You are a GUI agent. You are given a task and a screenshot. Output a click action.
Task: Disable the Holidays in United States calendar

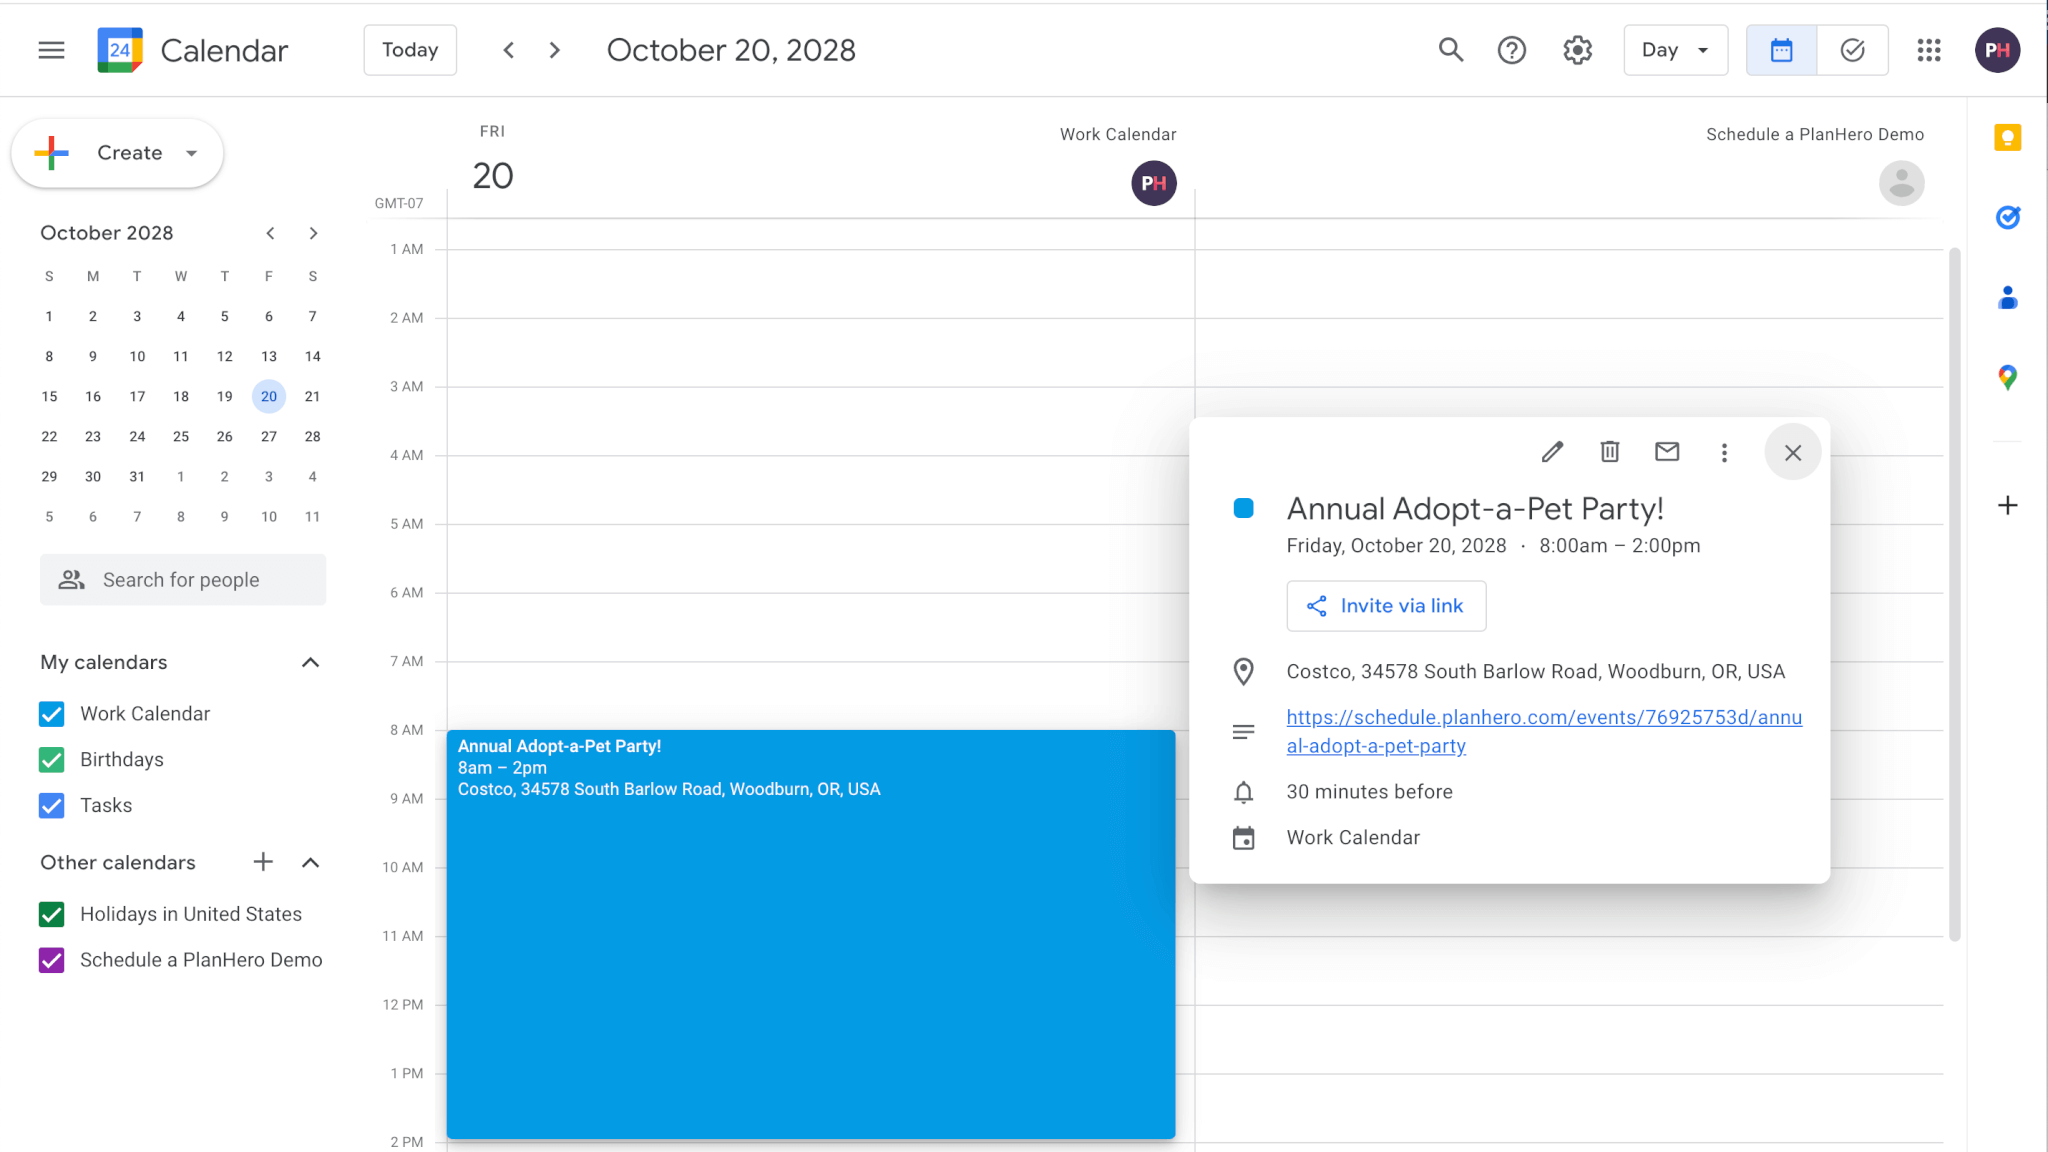pos(51,914)
